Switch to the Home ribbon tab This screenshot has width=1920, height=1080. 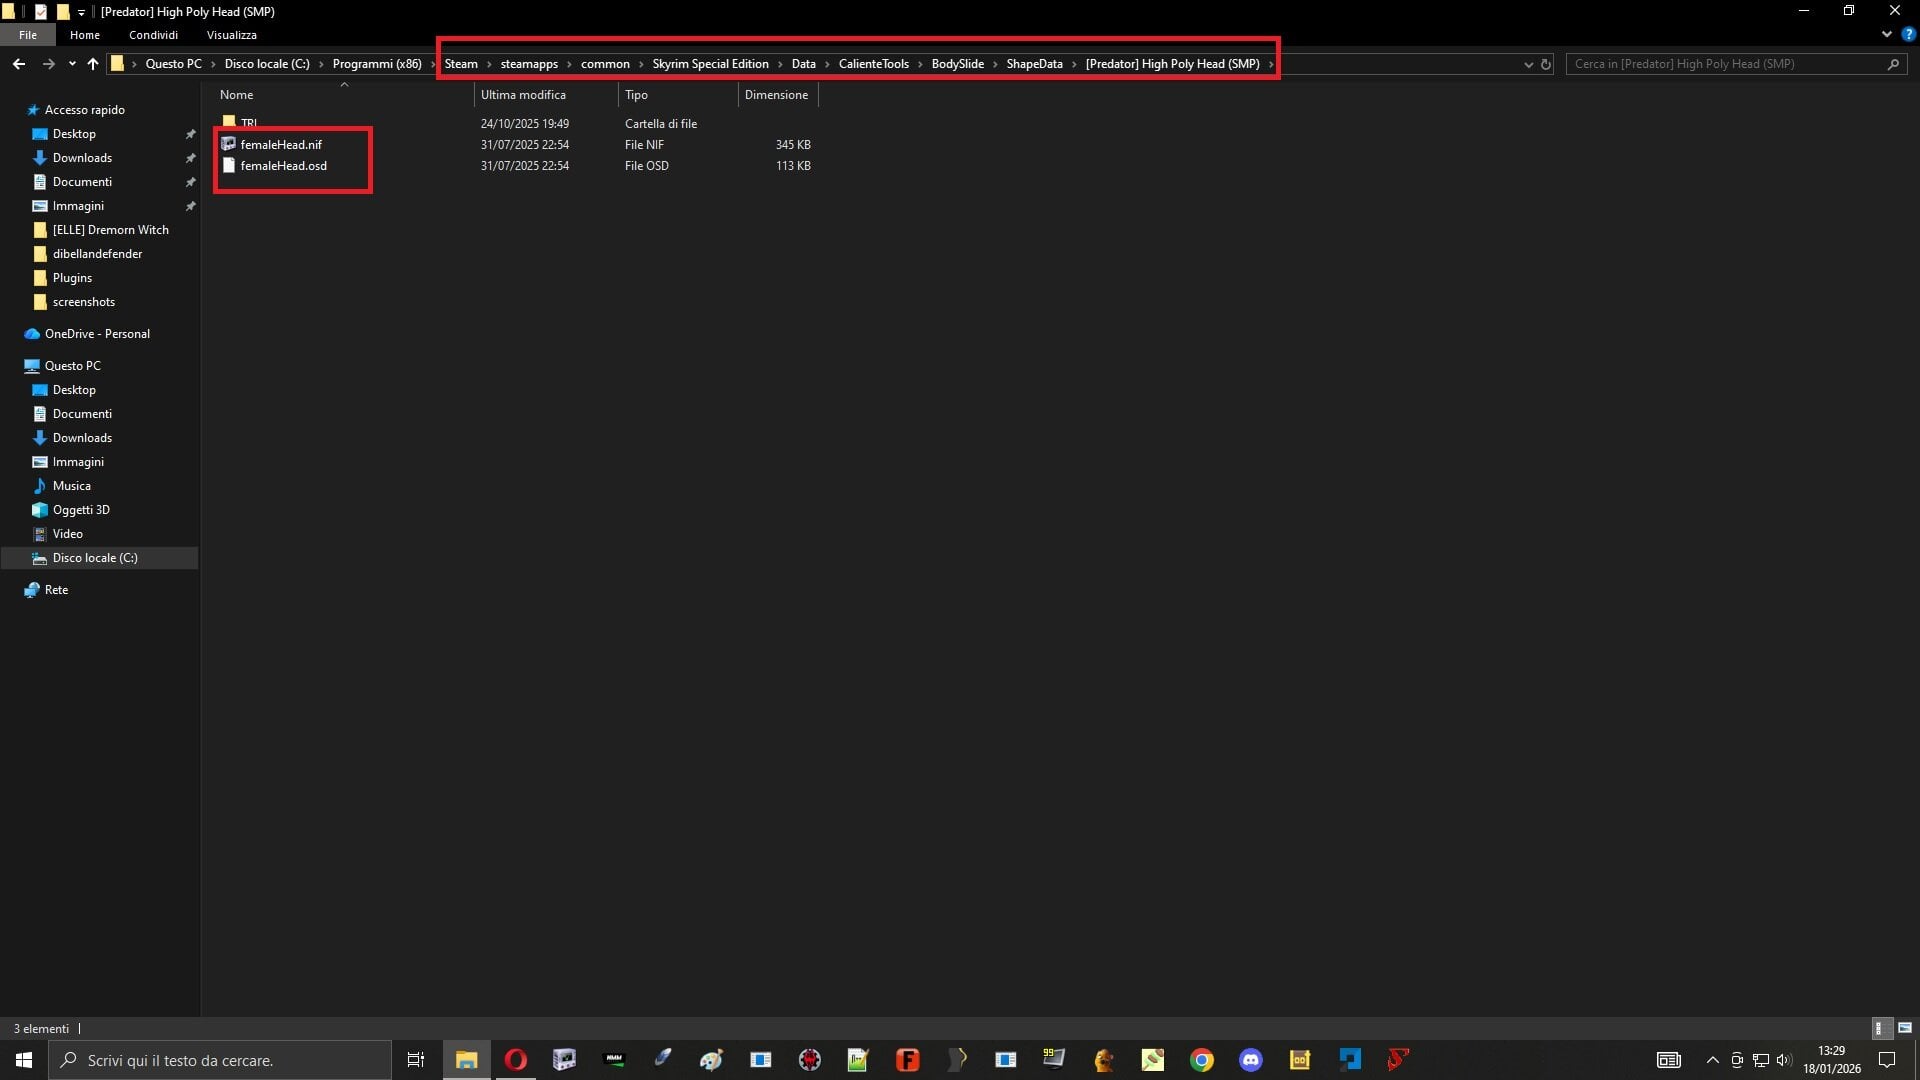(85, 35)
